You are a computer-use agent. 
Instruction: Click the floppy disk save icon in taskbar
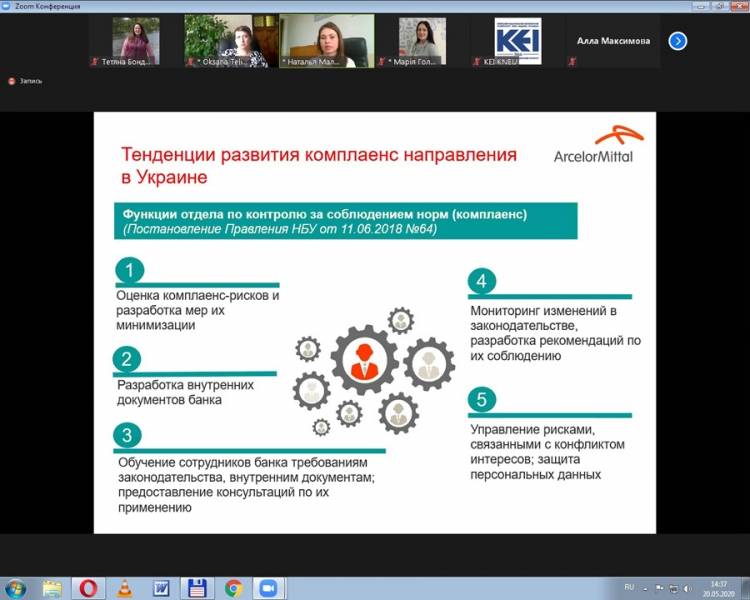(x=197, y=587)
